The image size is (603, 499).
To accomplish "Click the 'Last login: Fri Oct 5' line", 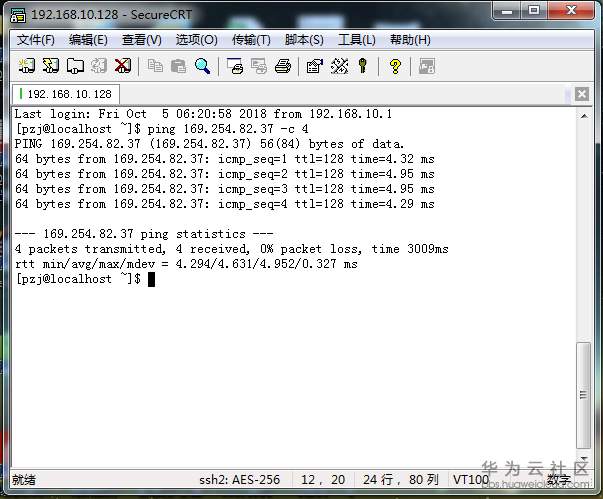I will pyautogui.click(x=203, y=114).
